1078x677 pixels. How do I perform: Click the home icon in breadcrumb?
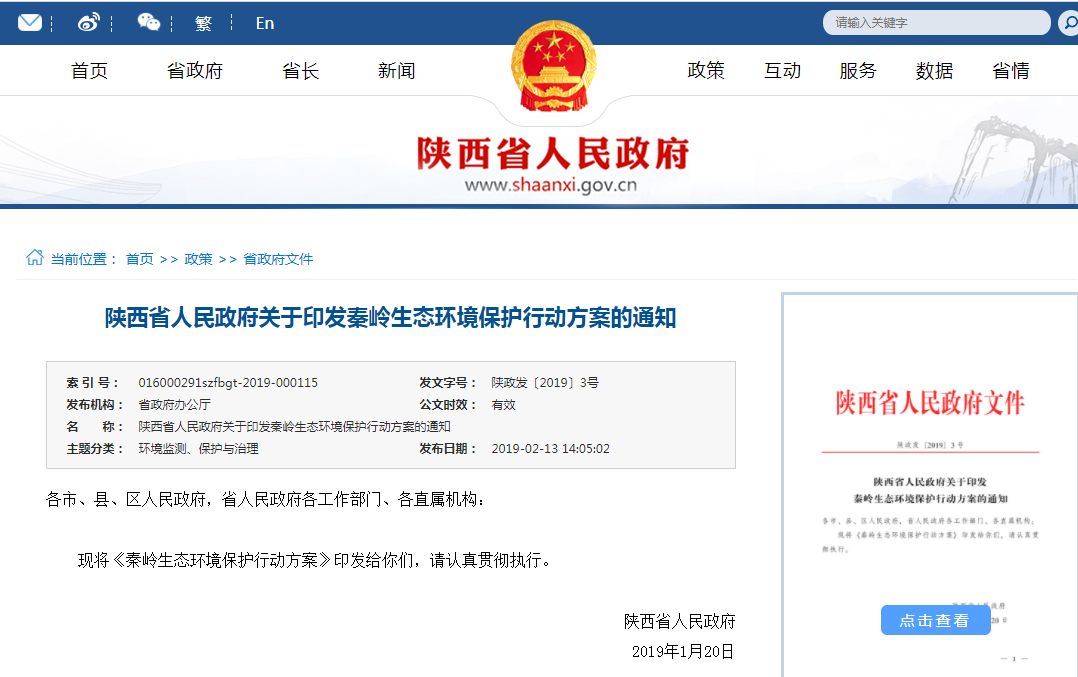pyautogui.click(x=35, y=258)
